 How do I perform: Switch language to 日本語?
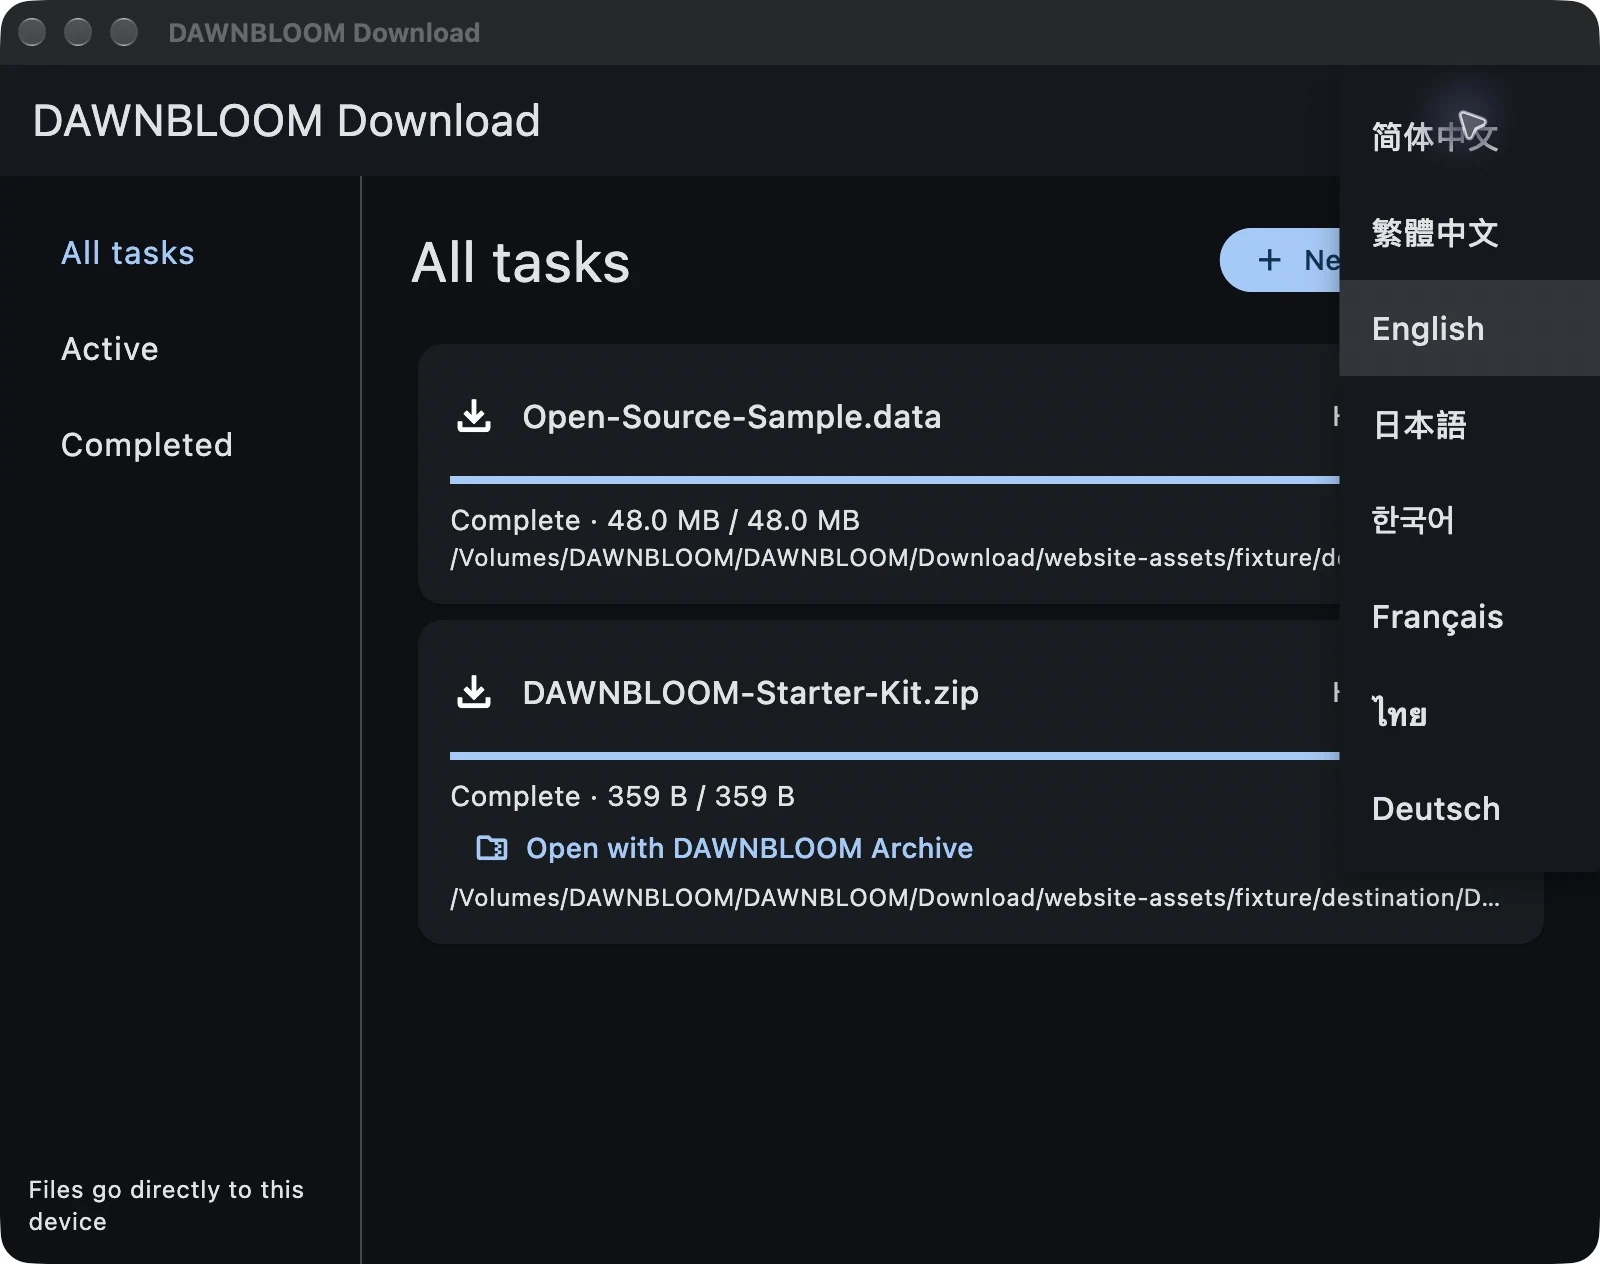1469,424
